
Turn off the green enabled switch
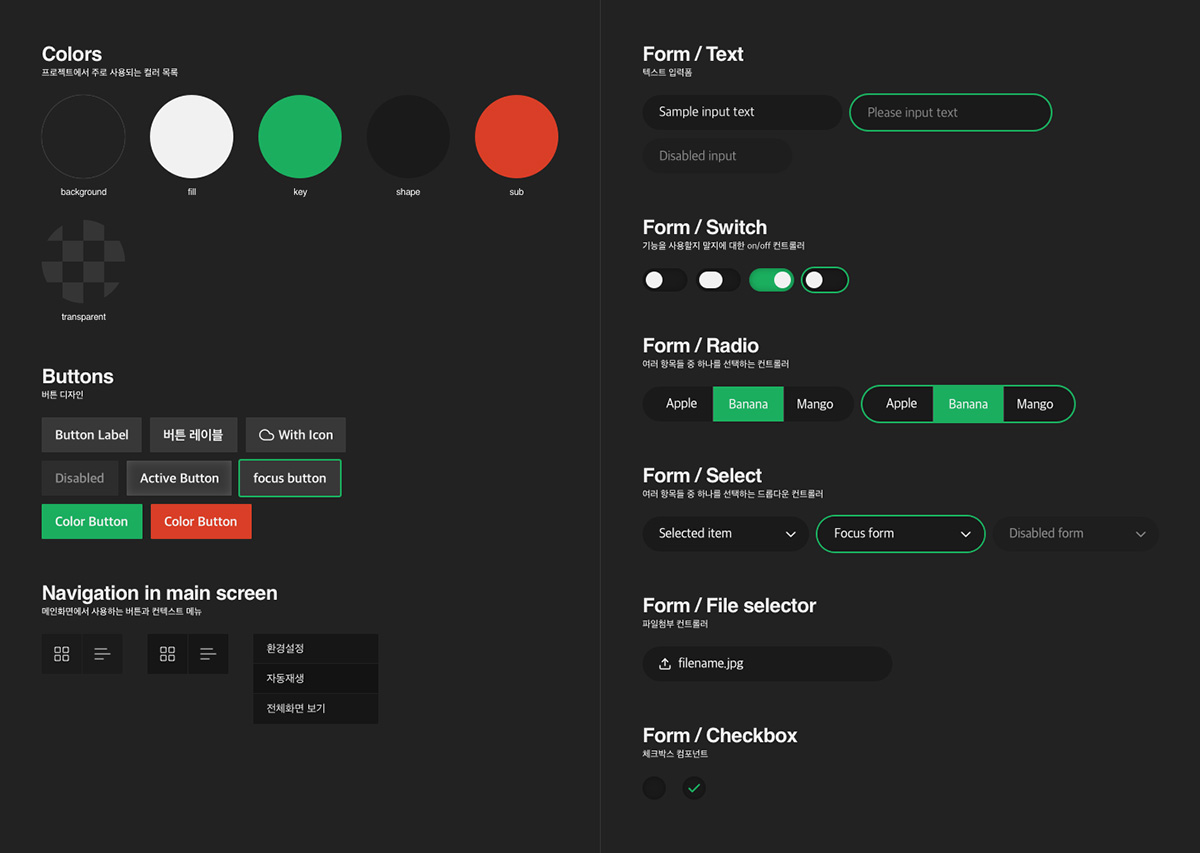[771, 280]
